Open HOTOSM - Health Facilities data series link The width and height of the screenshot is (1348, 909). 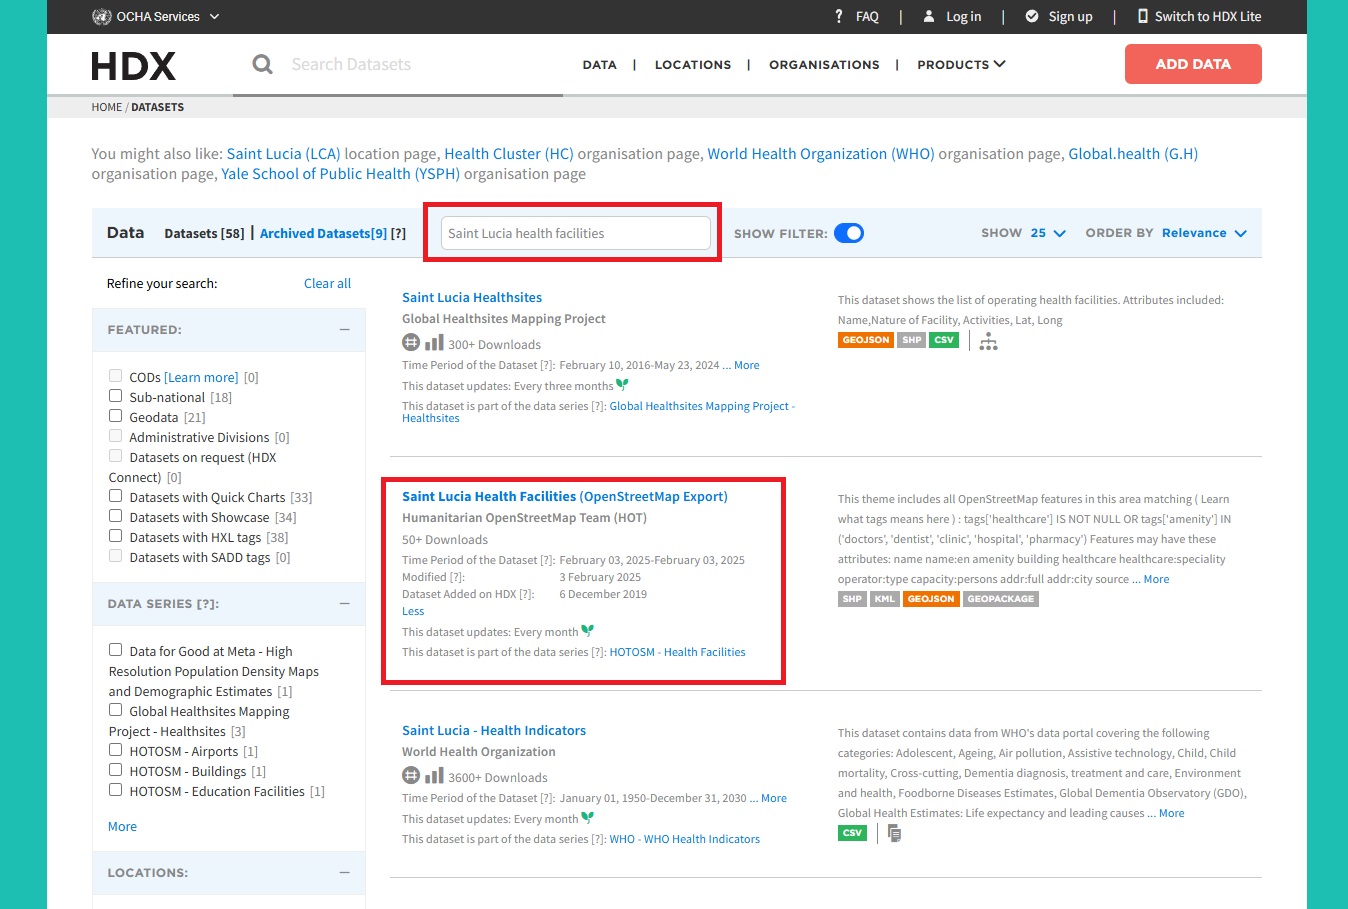[677, 652]
